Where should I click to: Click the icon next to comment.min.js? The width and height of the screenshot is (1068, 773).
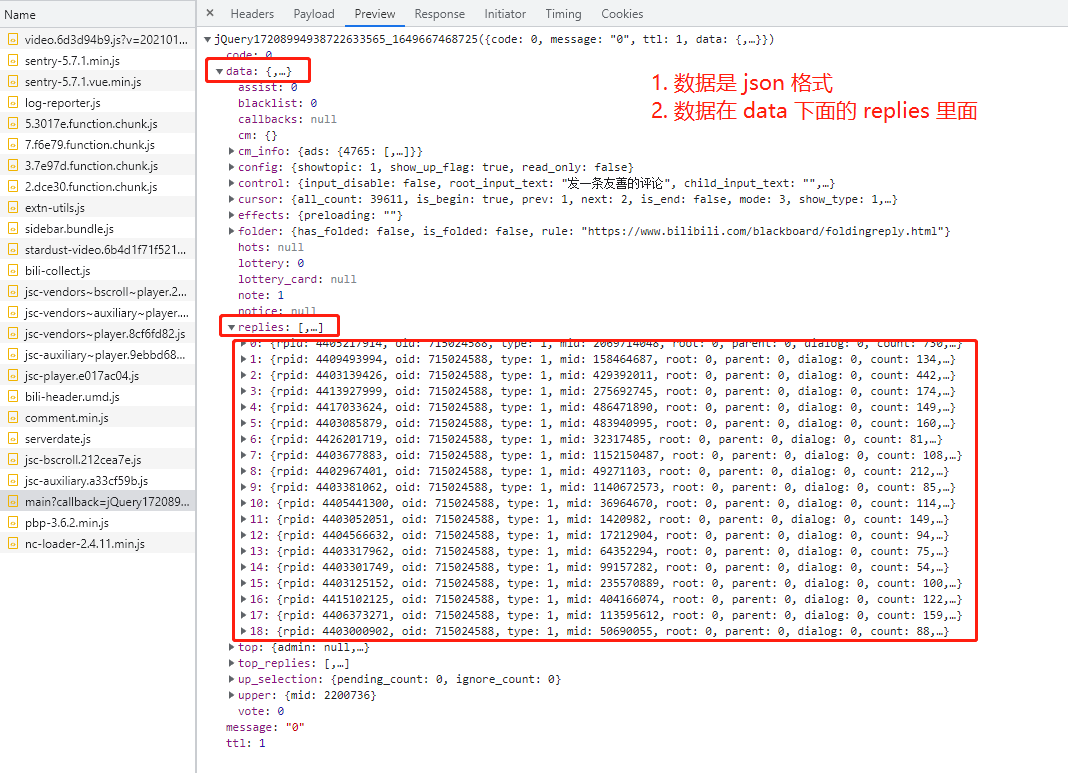pos(13,418)
